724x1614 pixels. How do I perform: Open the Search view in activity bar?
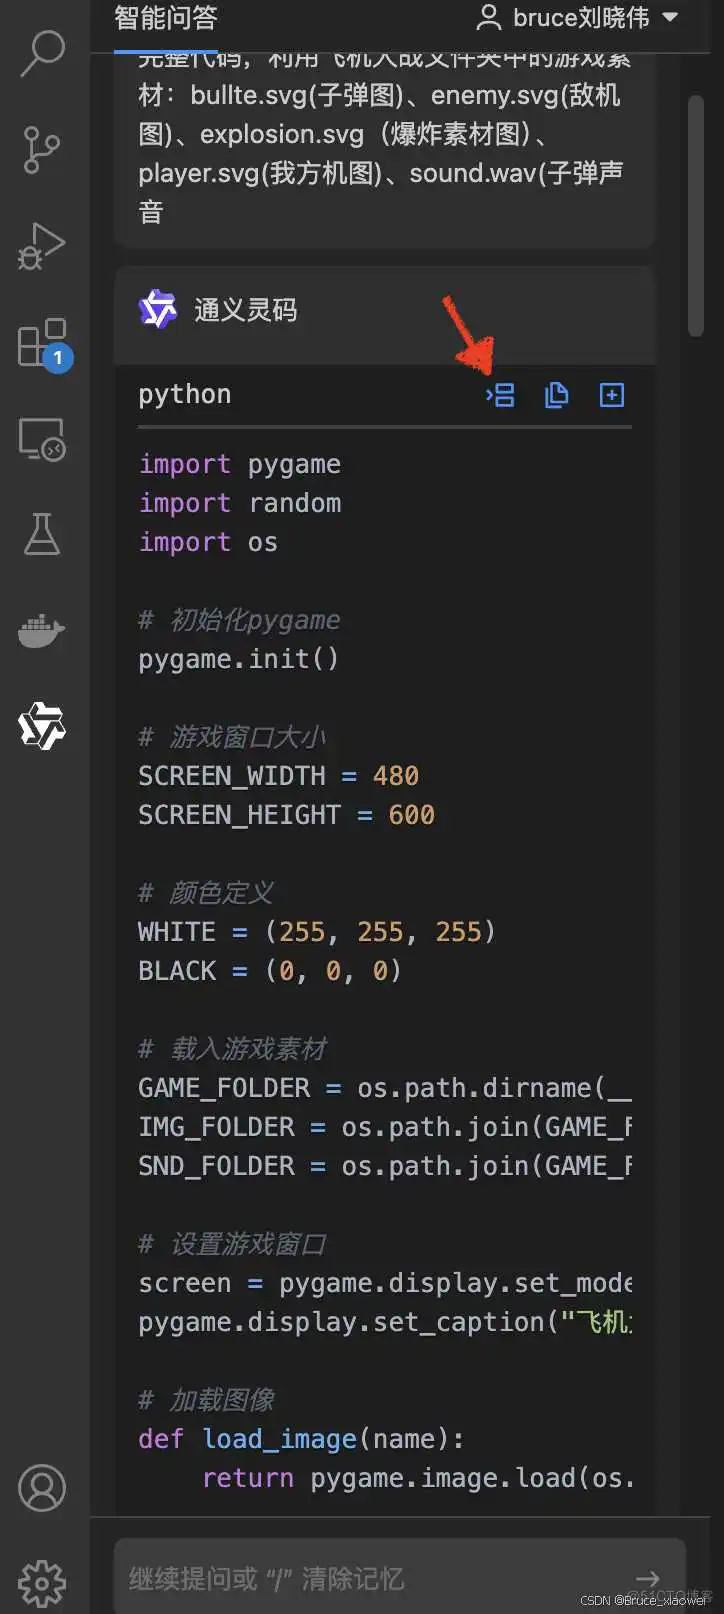coord(42,54)
